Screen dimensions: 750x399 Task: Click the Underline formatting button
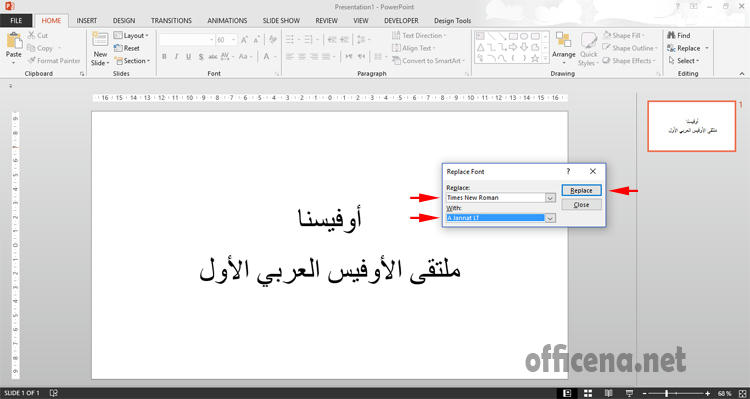coord(188,56)
